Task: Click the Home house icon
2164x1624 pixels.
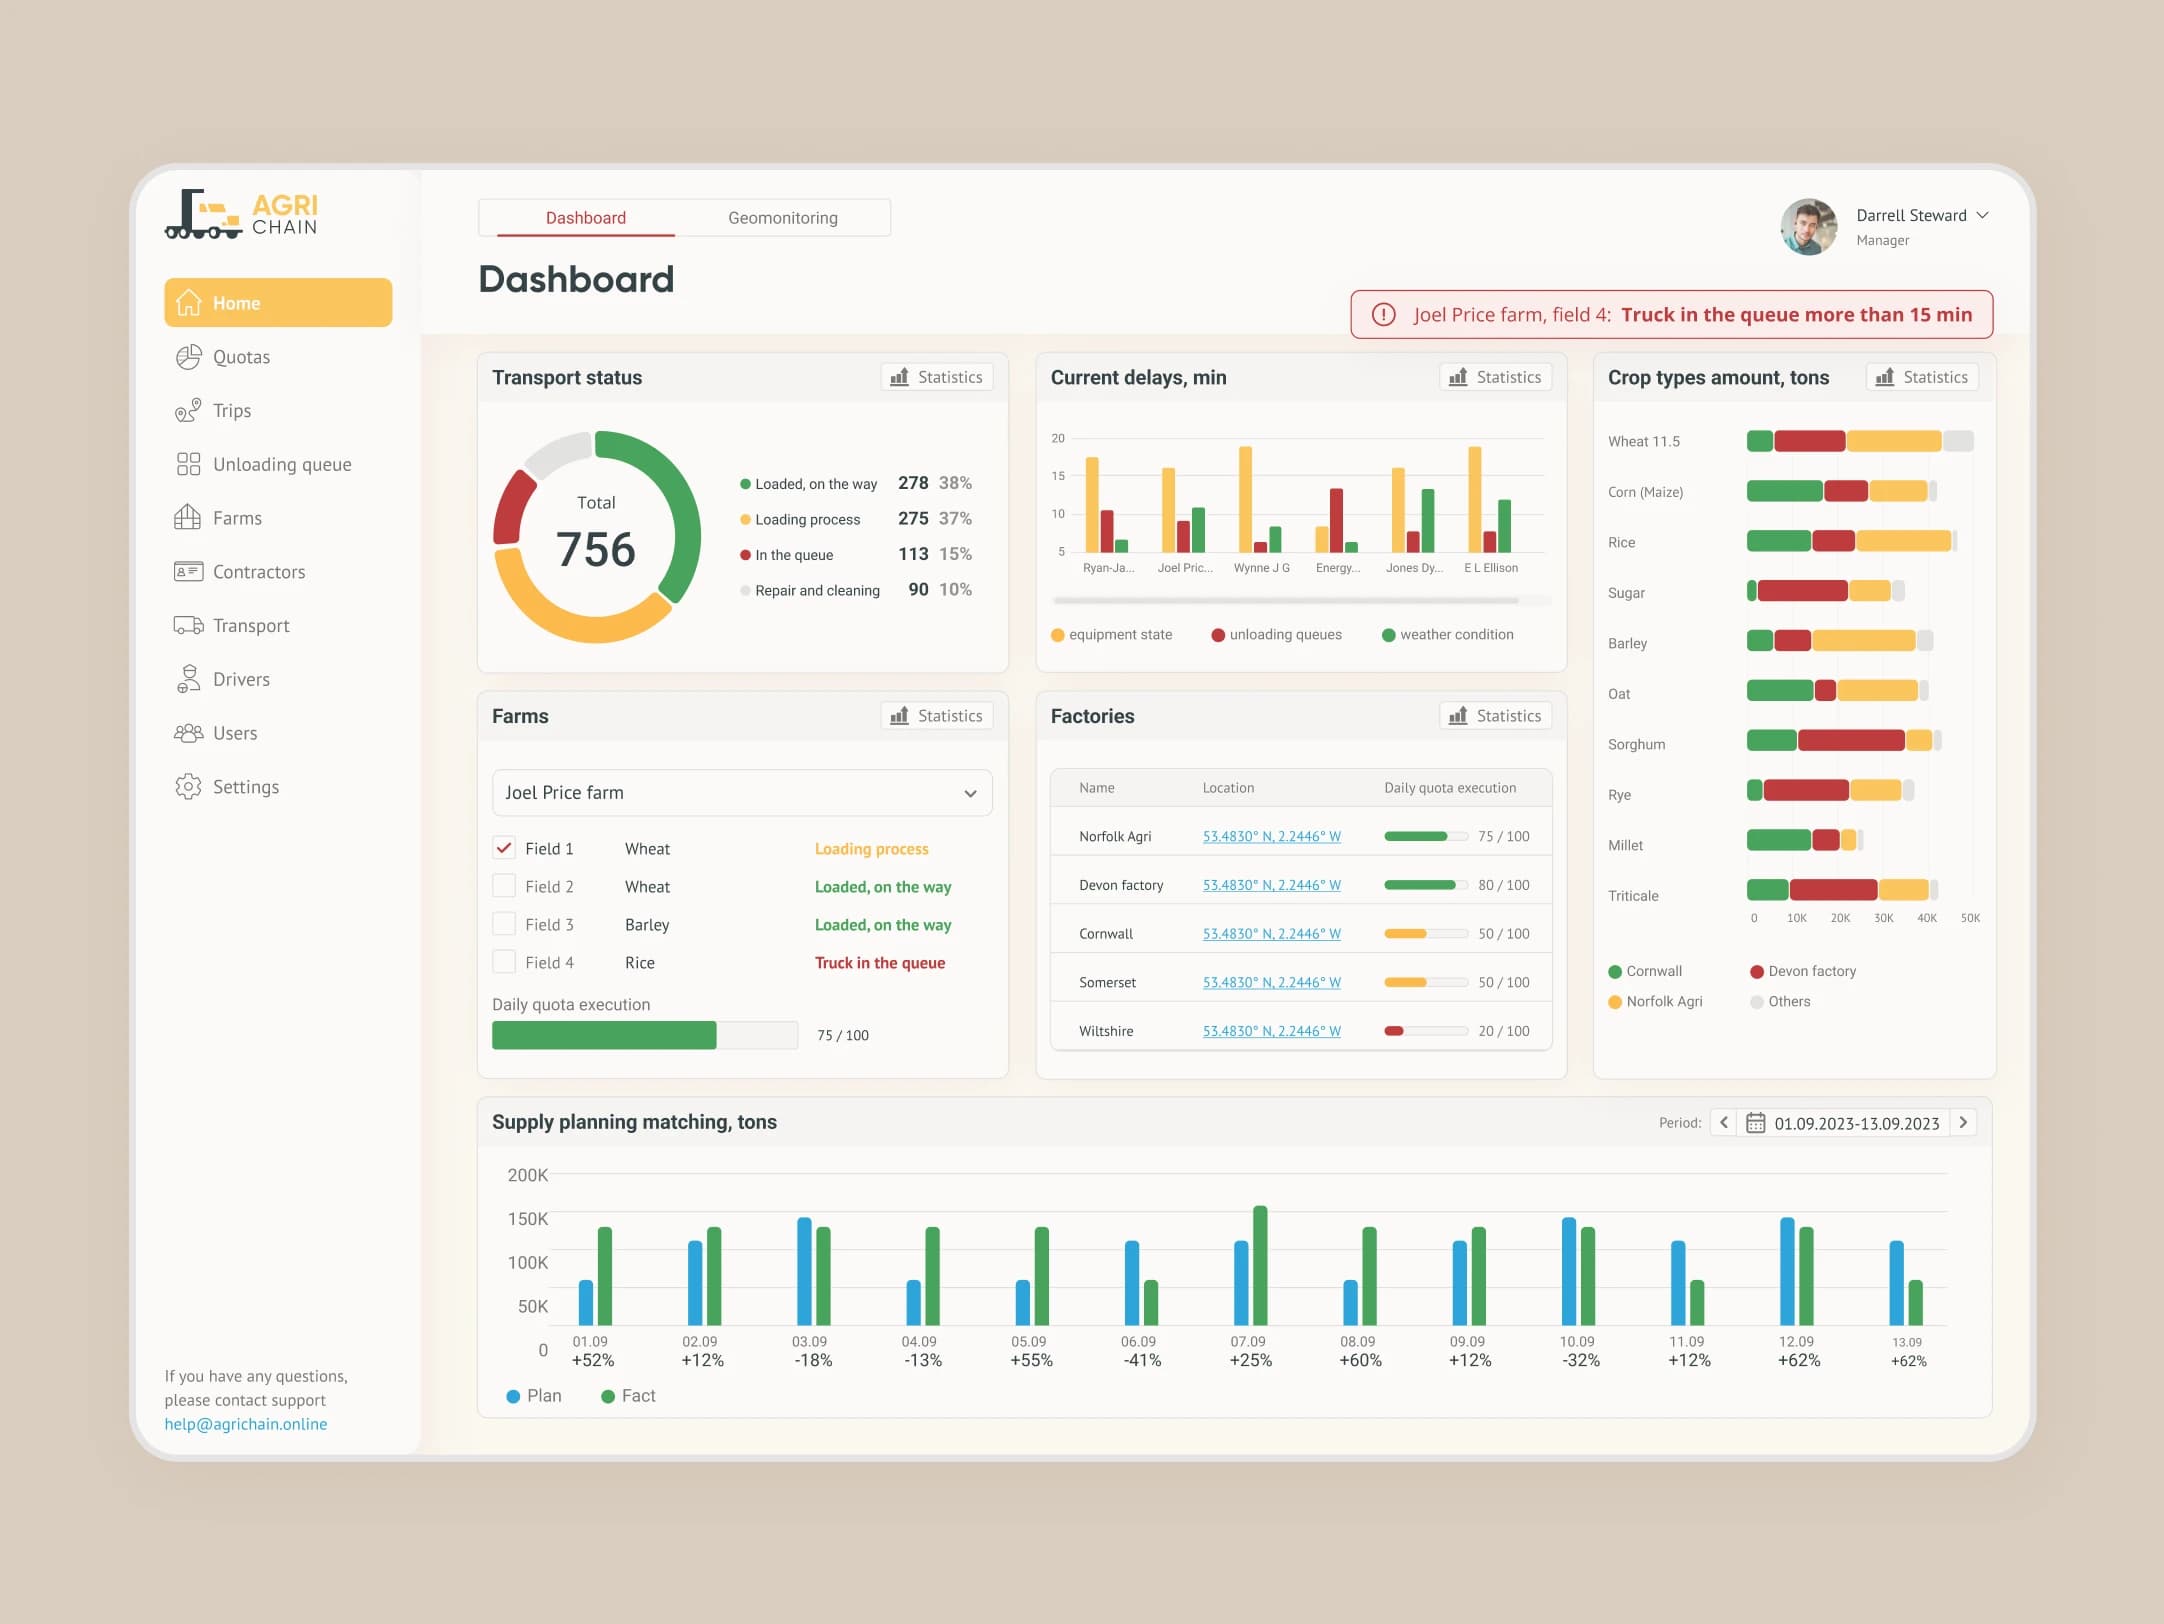Action: [x=188, y=303]
